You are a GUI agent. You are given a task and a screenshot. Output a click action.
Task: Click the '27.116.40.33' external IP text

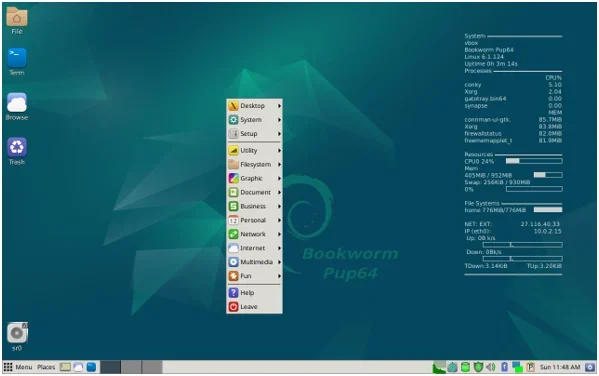click(540, 224)
